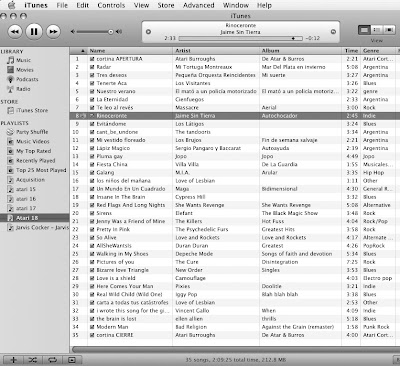The height and width of the screenshot is (366, 400).
Task: Uncheck the Galang song checkbox
Action: pos(92,173)
